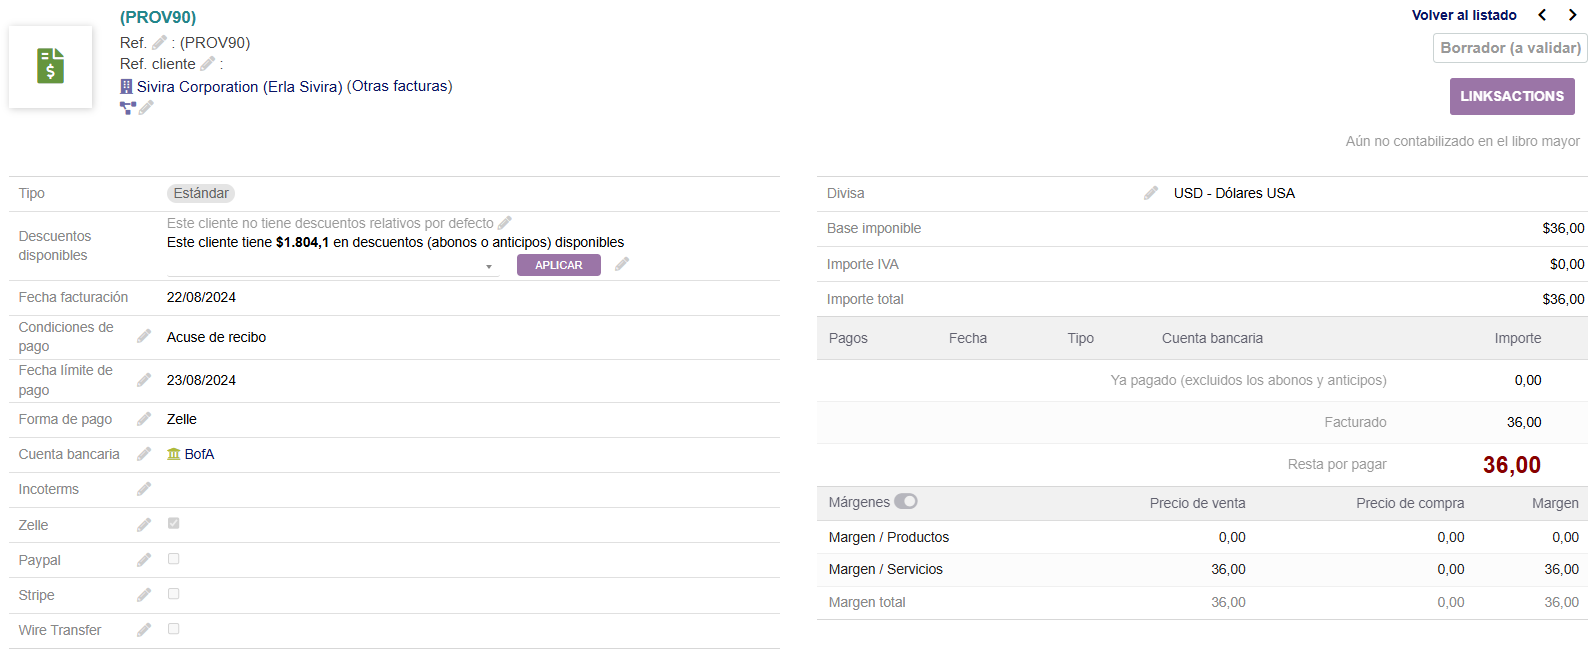This screenshot has height=651, width=1596.
Task: Edit Cuenta bancaria using pencil icon
Action: pyautogui.click(x=144, y=454)
